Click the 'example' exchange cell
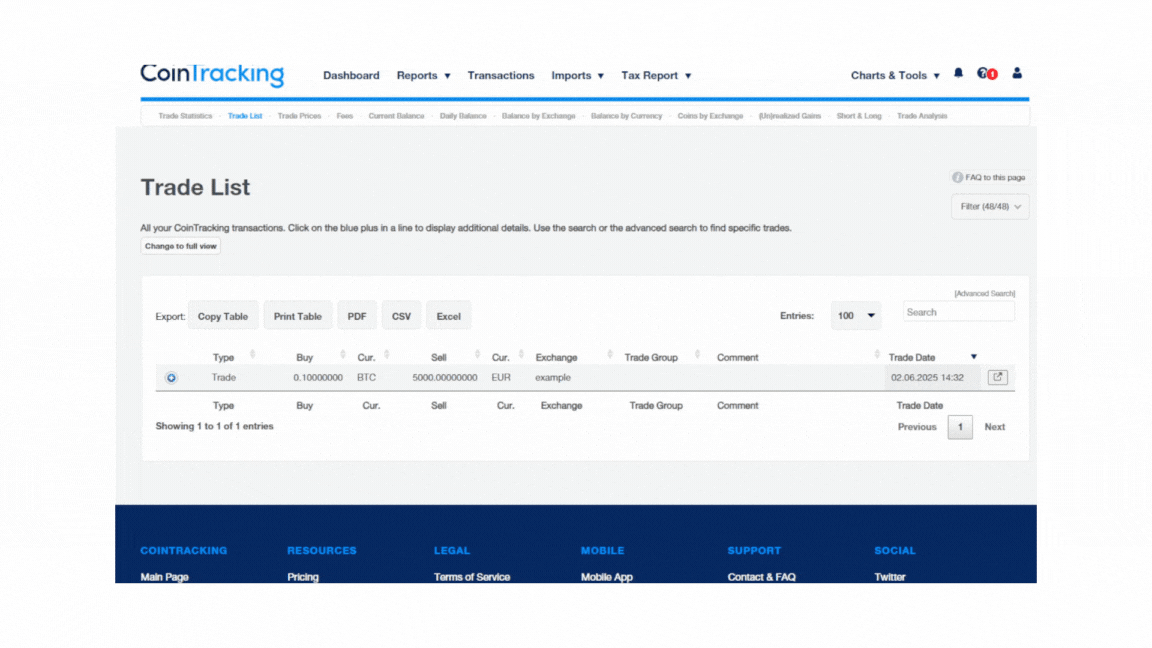The width and height of the screenshot is (1152, 648). [x=552, y=378]
